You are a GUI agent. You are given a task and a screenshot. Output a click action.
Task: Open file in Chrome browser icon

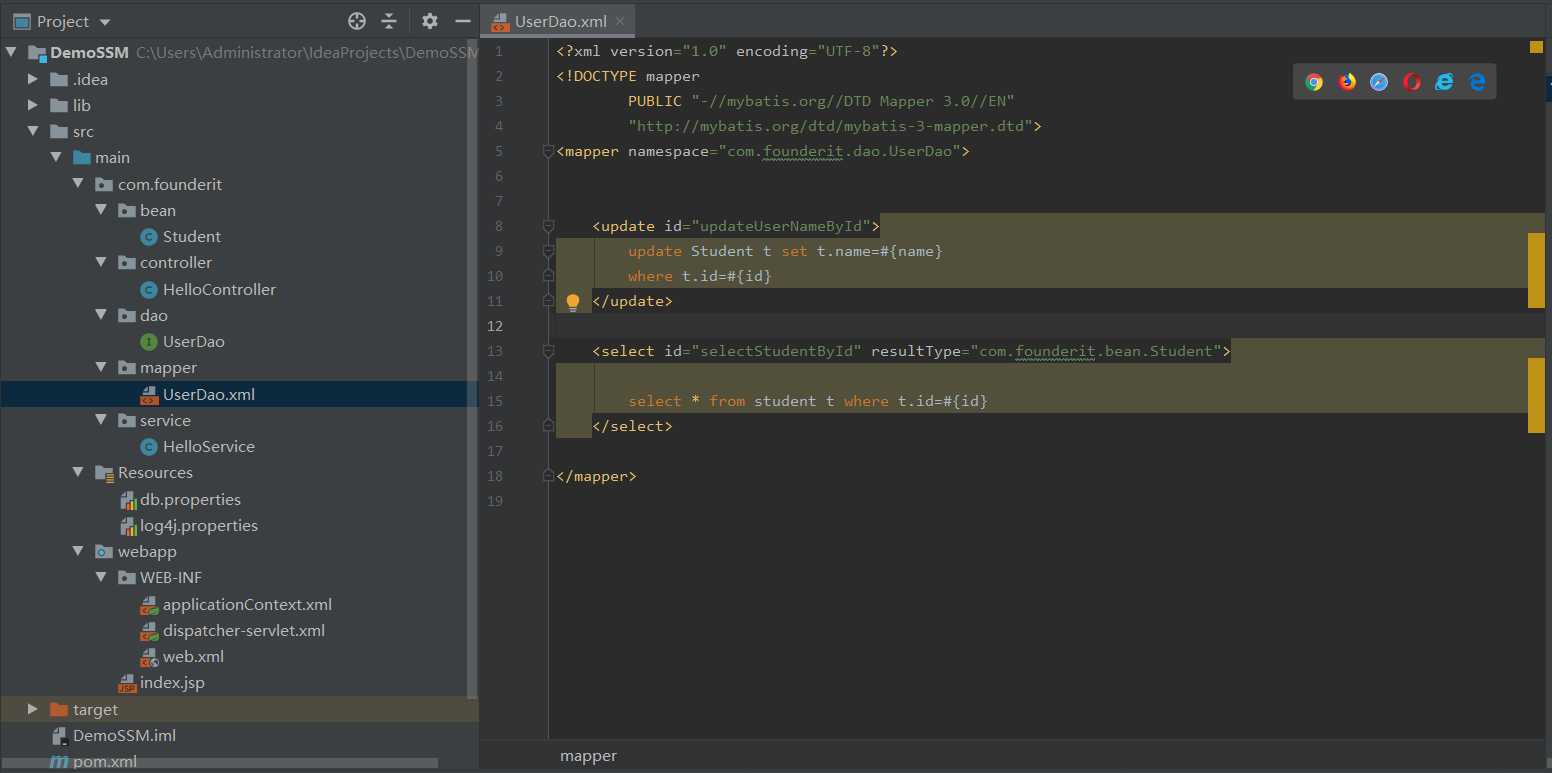click(x=1314, y=82)
